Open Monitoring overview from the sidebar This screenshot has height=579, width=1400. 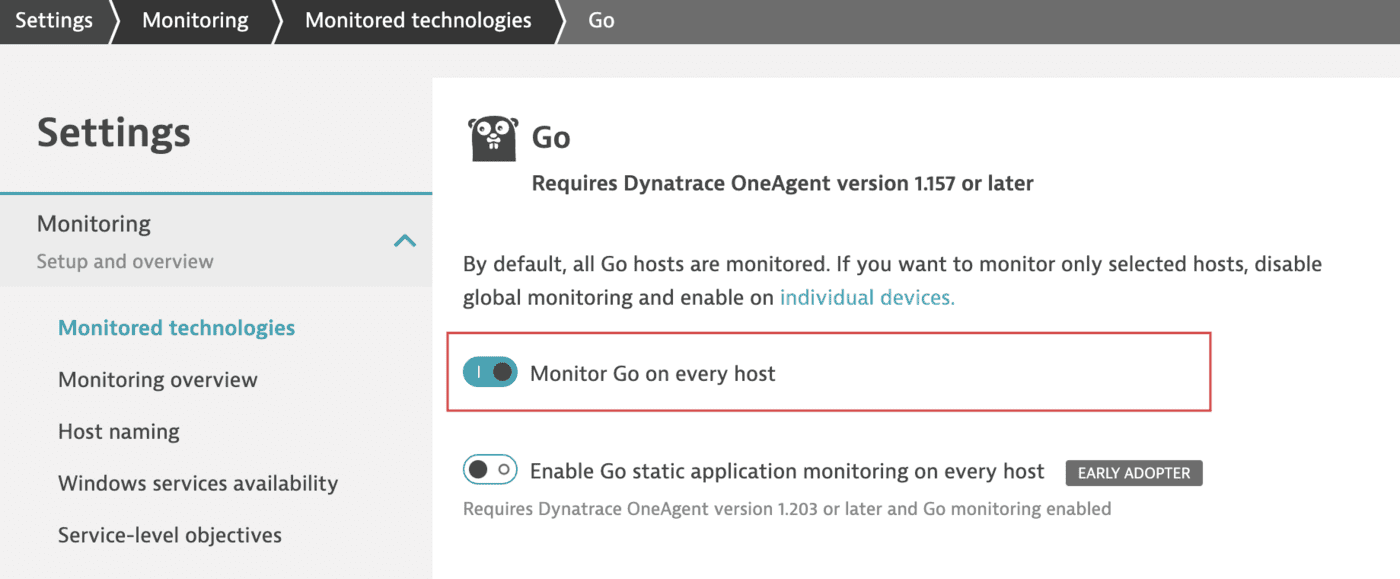point(157,379)
